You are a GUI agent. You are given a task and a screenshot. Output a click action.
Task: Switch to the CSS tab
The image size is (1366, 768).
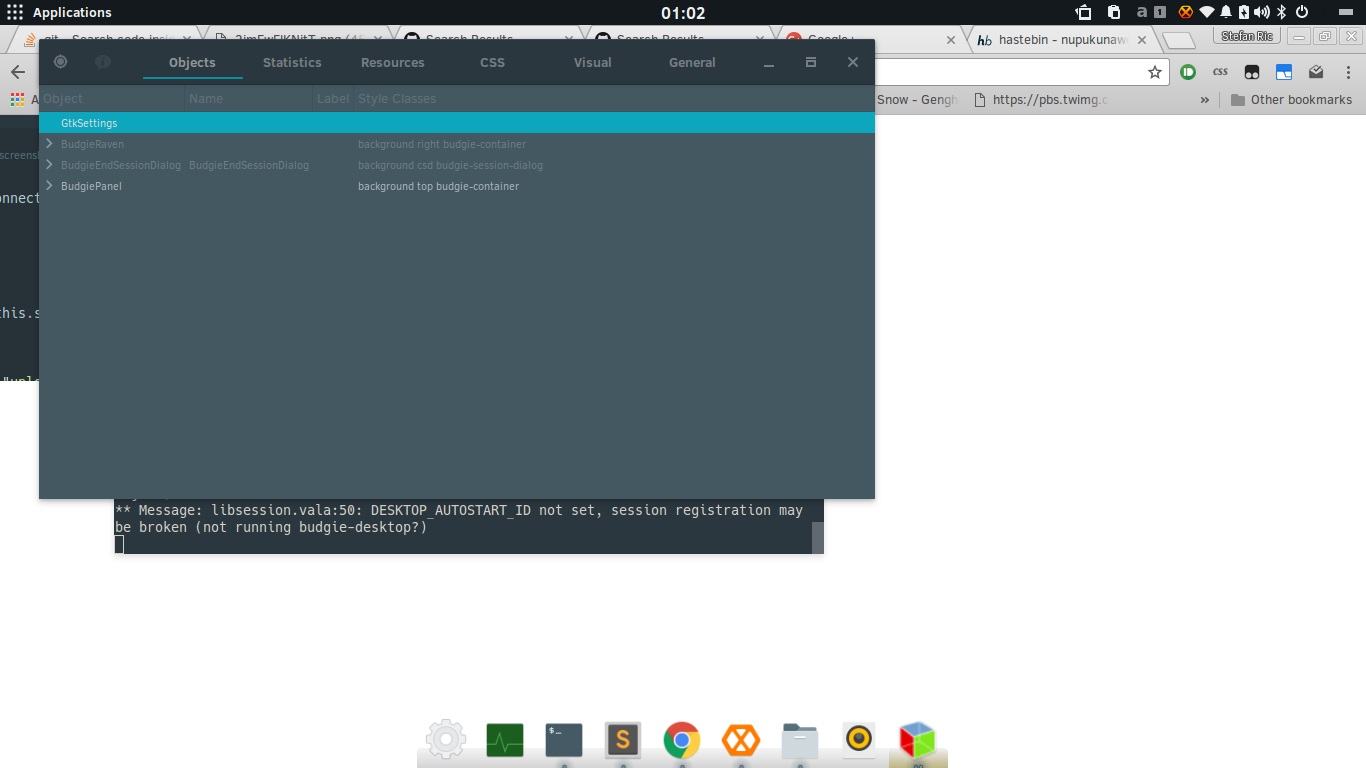point(492,62)
